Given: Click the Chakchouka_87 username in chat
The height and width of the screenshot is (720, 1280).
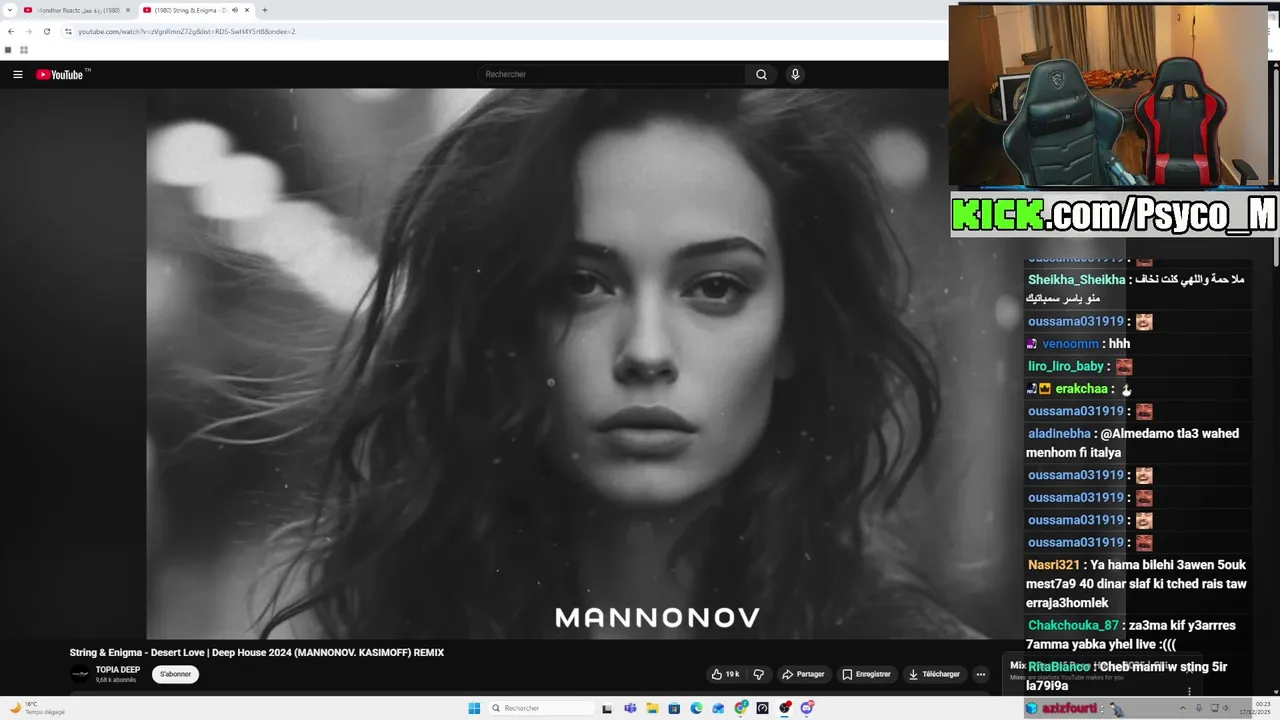Looking at the screenshot, I should pyautogui.click(x=1073, y=626).
